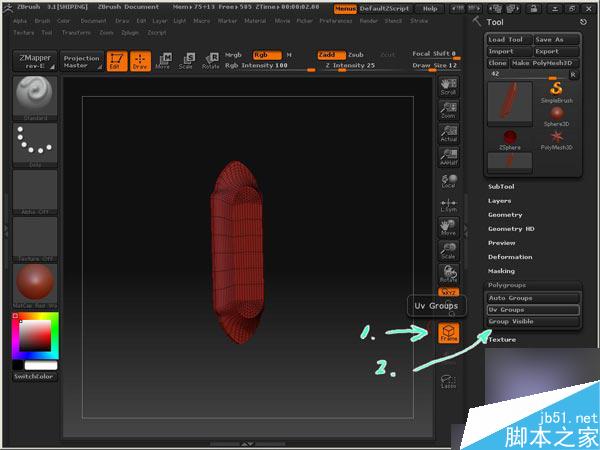Click the Actual size icon

pos(448,134)
